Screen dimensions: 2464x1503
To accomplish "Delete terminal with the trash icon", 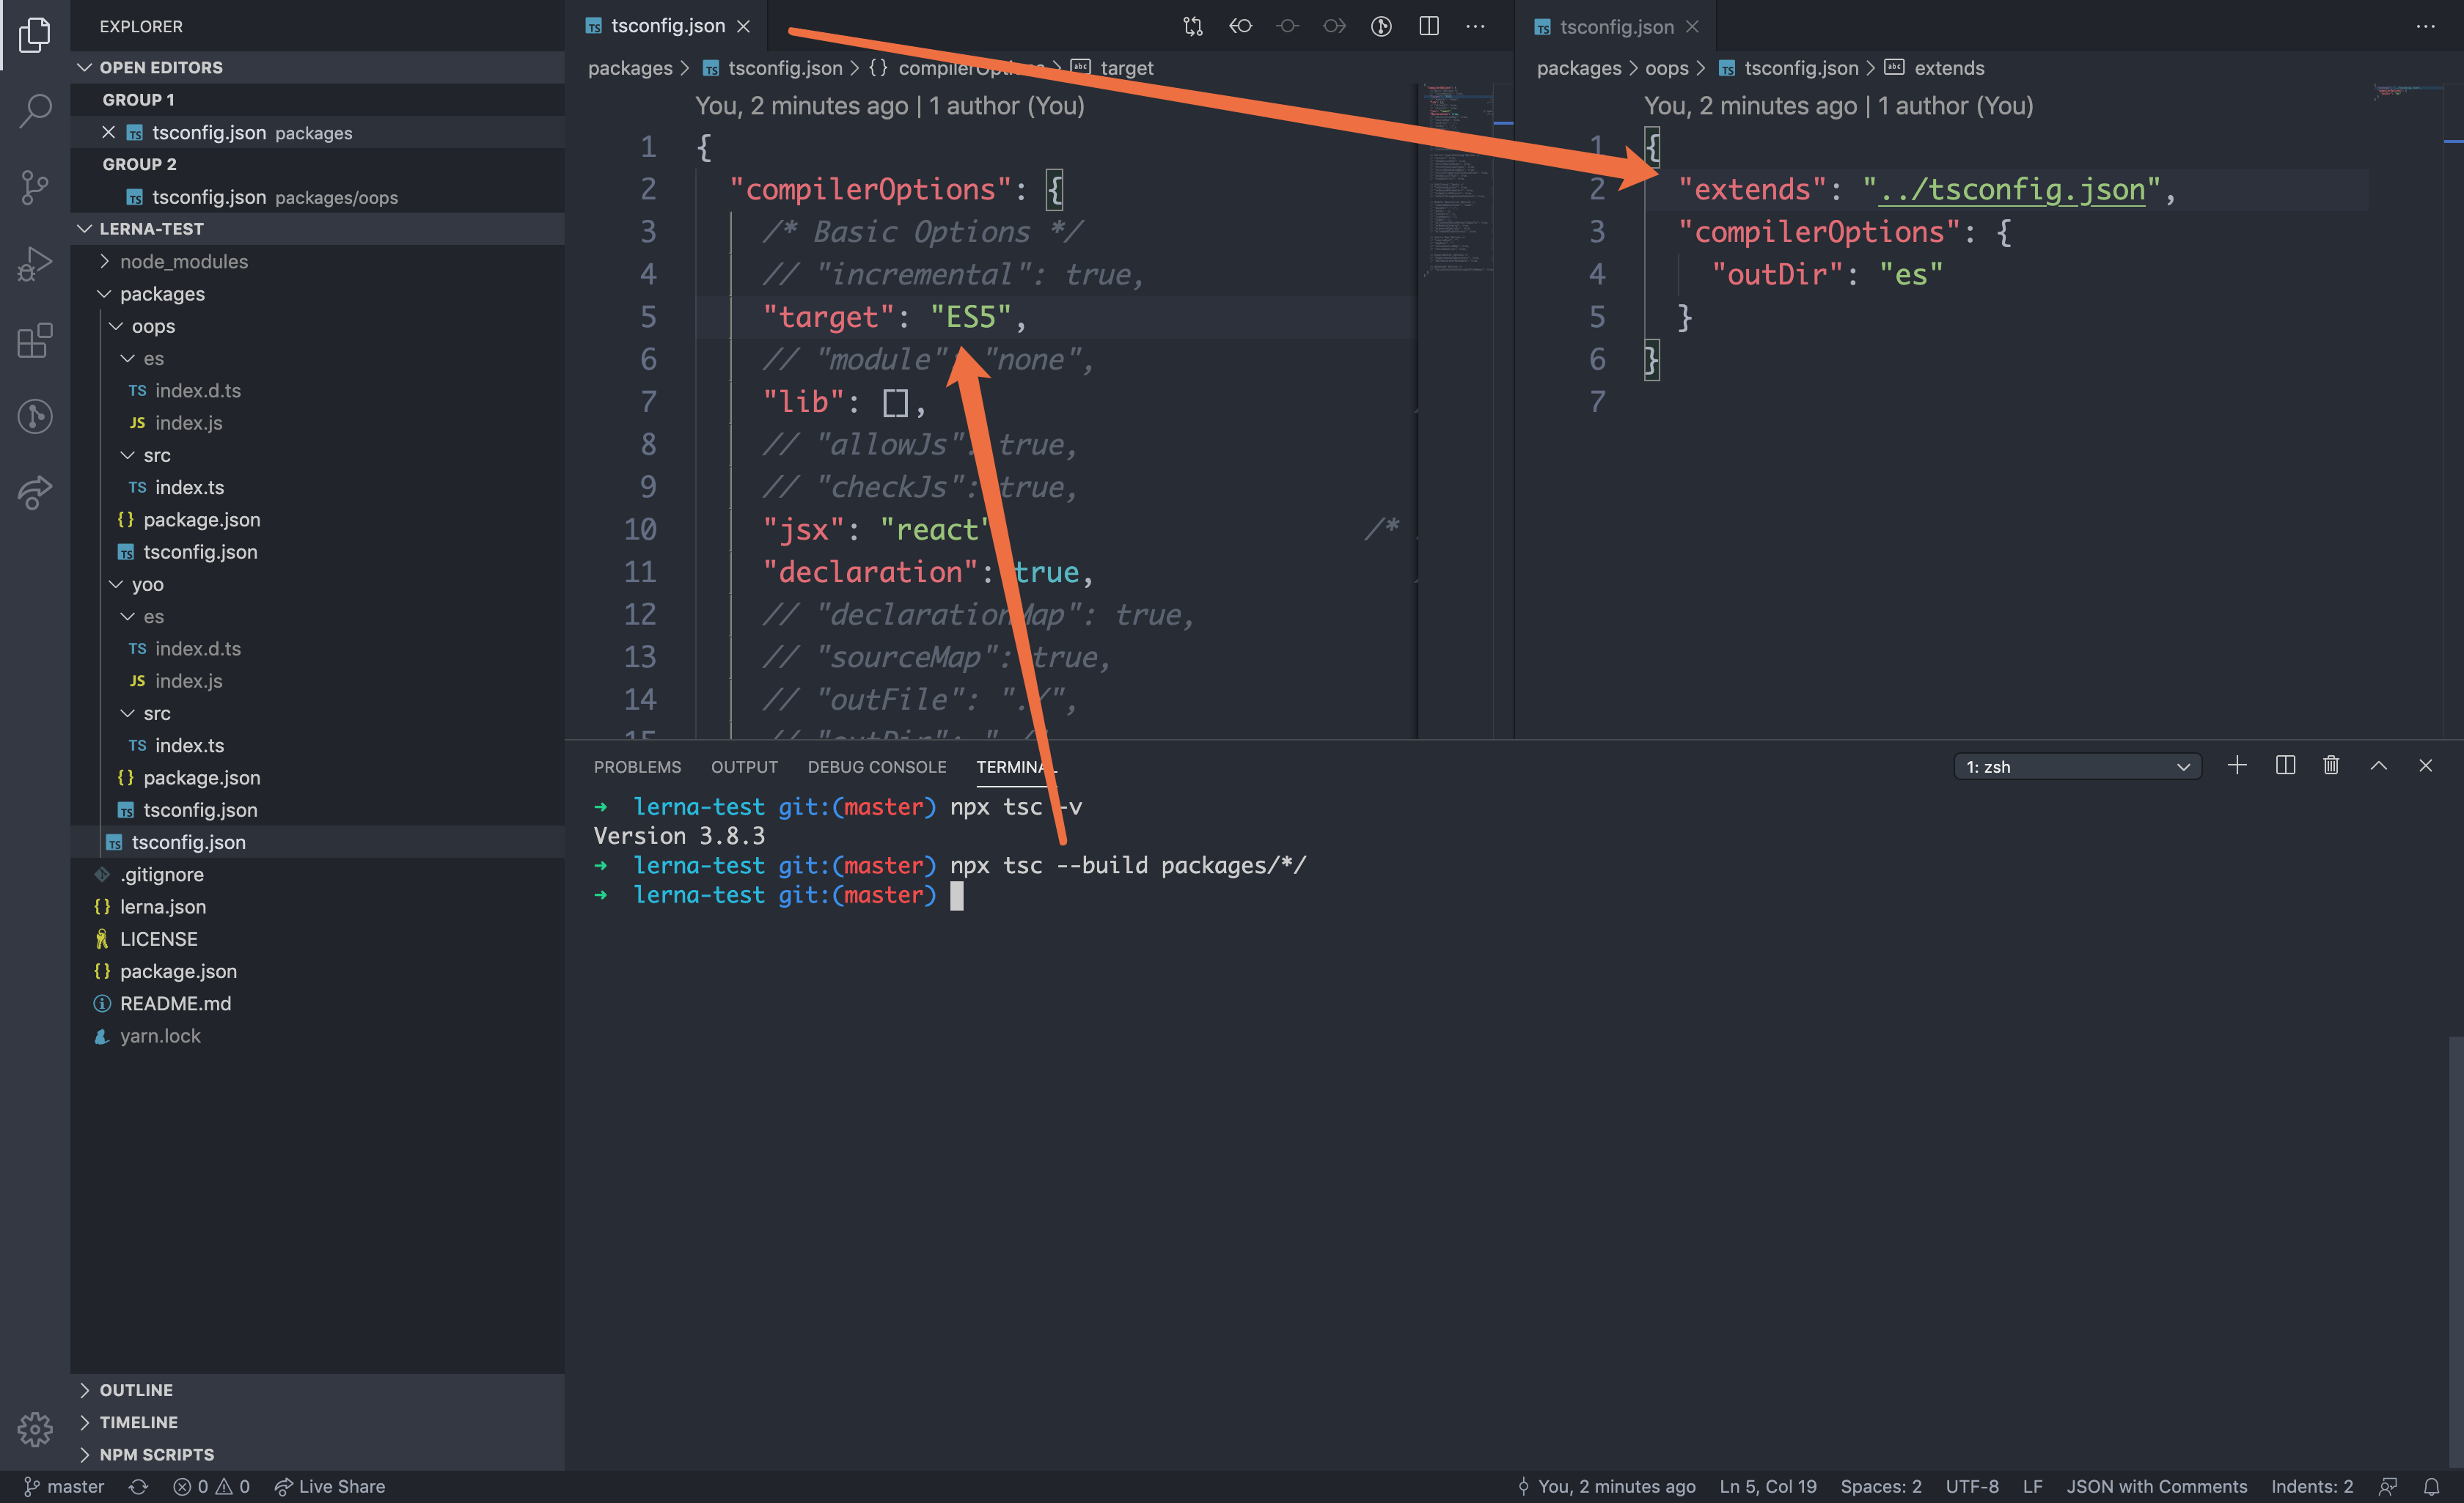I will pos(2331,766).
